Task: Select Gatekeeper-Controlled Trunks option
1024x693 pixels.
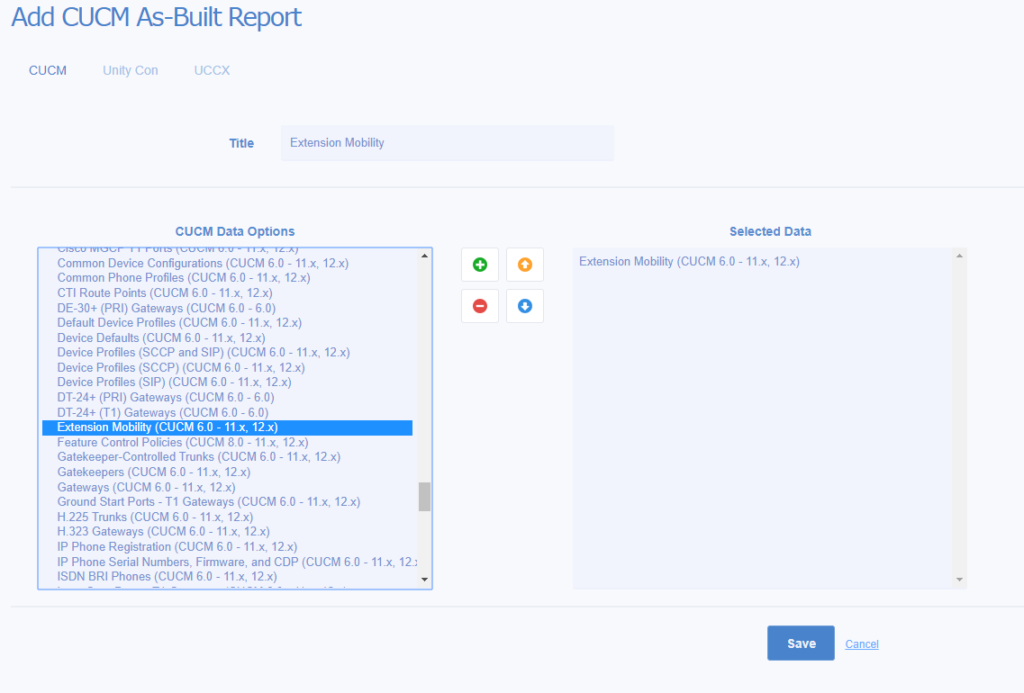Action: pyautogui.click(x=227, y=457)
